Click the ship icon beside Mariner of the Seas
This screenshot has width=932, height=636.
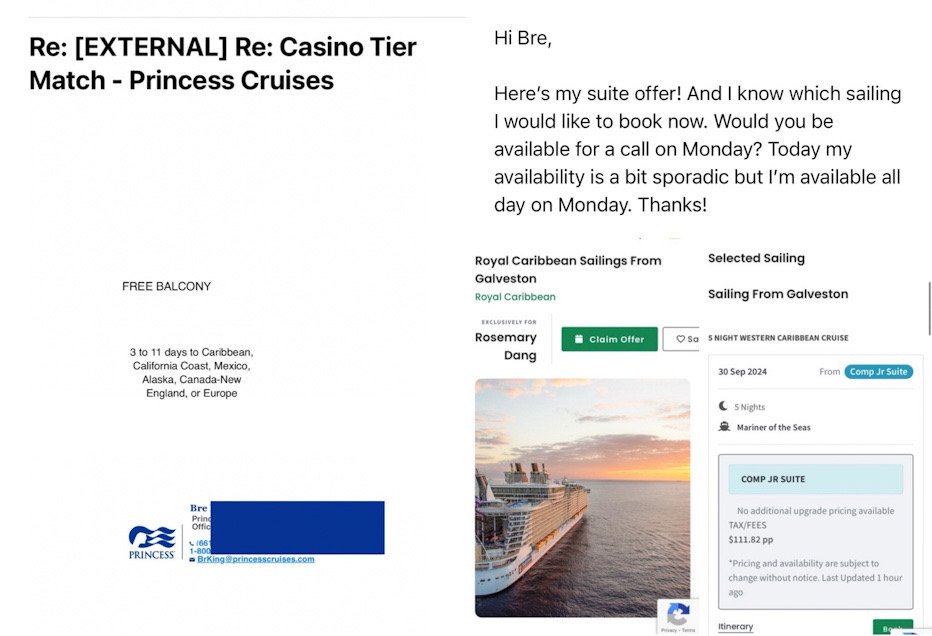(x=724, y=427)
